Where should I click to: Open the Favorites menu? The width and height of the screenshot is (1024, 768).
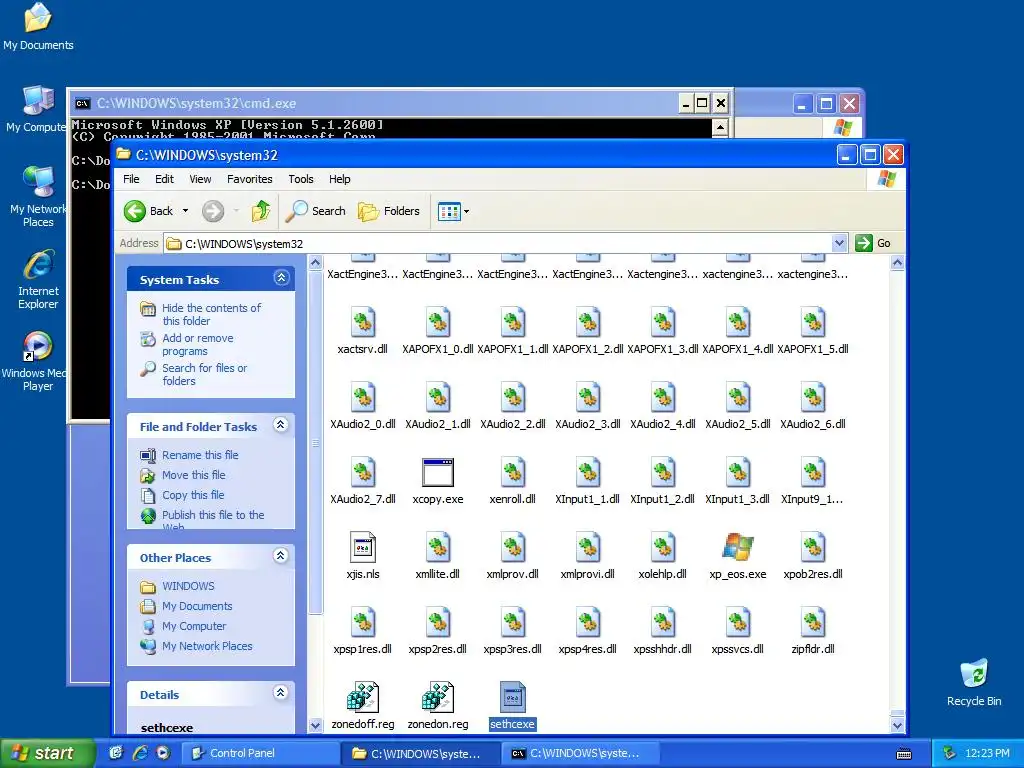point(249,179)
